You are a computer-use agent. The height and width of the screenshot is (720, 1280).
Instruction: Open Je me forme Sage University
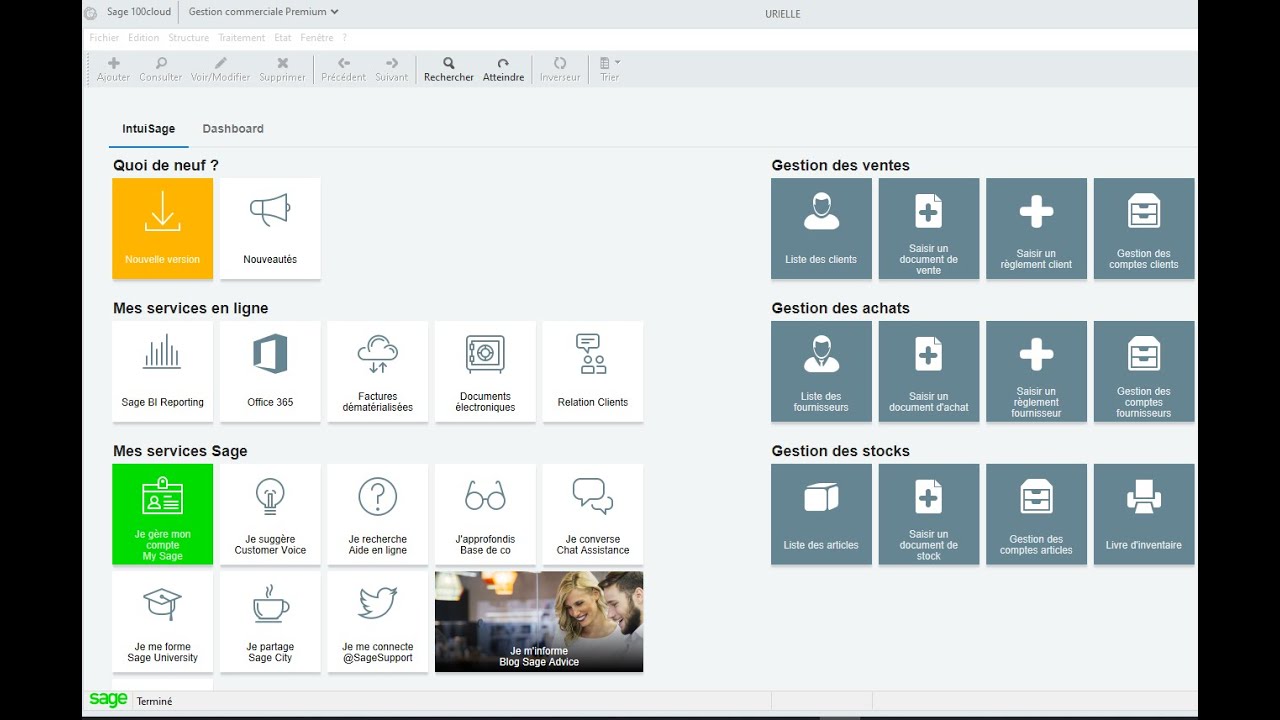click(x=162, y=621)
